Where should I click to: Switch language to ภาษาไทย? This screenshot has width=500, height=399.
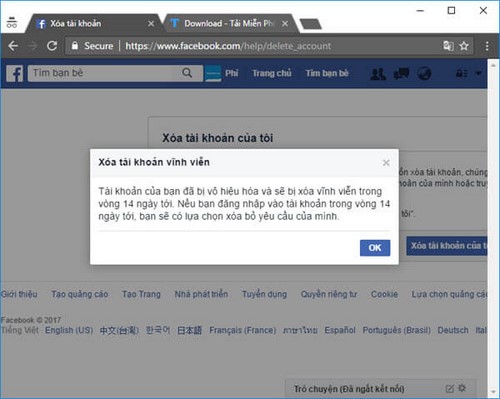click(x=300, y=330)
